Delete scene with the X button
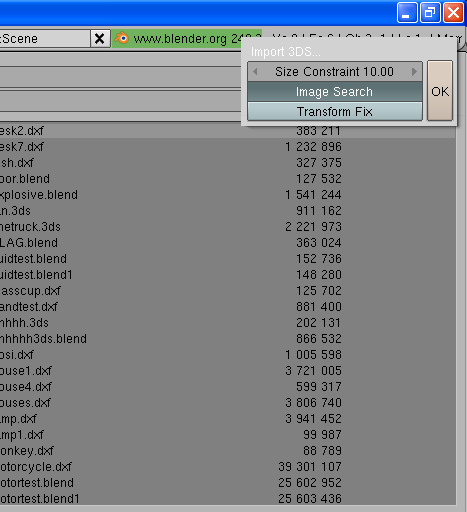 pos(100,39)
